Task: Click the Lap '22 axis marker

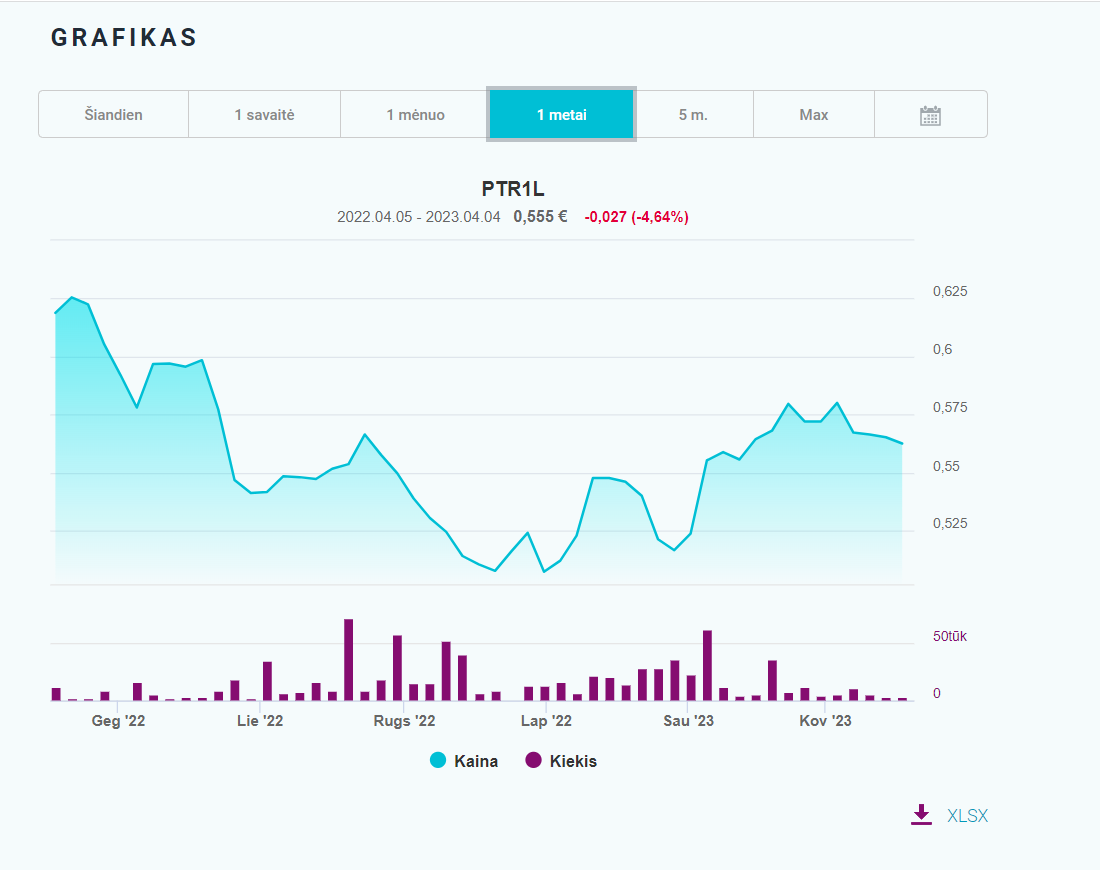Action: (546, 721)
